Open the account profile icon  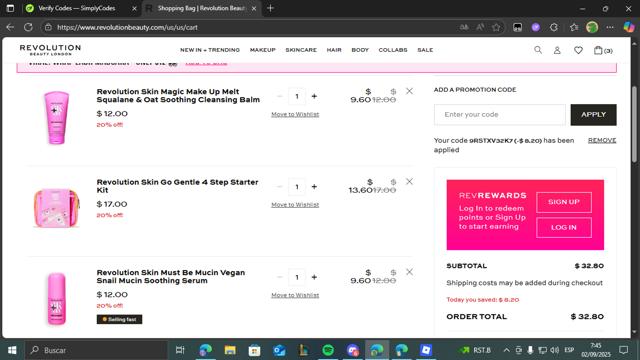[x=557, y=50]
